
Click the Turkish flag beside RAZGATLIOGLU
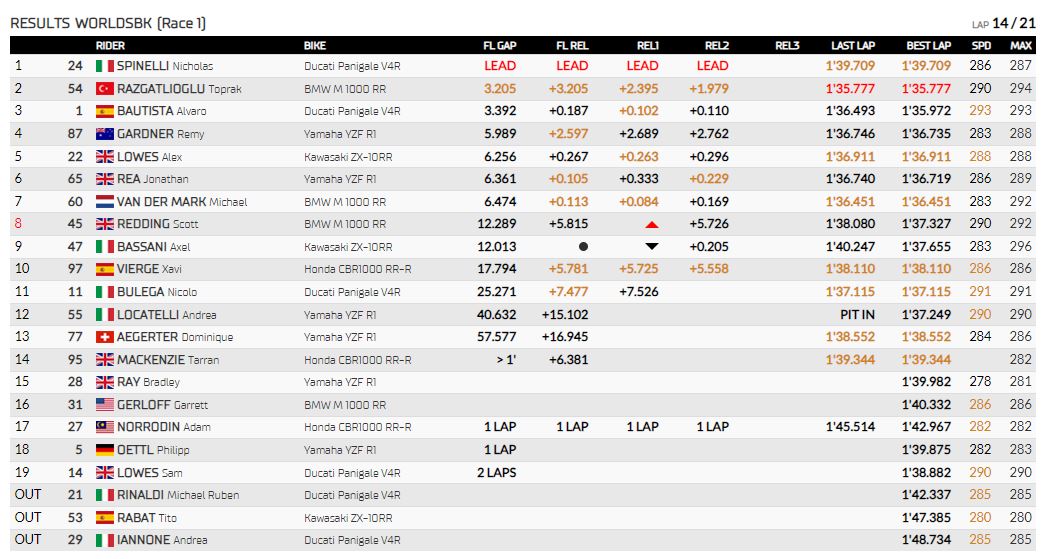(x=105, y=89)
